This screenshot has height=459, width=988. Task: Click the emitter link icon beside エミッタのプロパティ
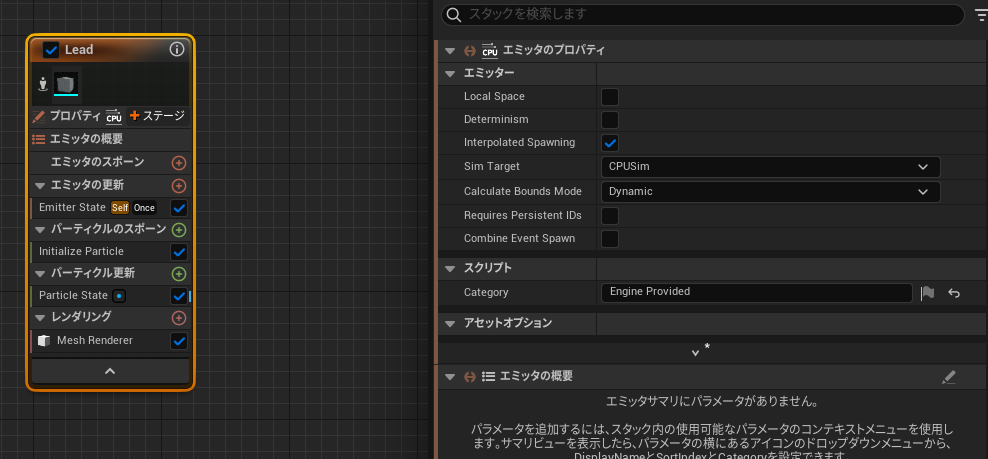(470, 51)
